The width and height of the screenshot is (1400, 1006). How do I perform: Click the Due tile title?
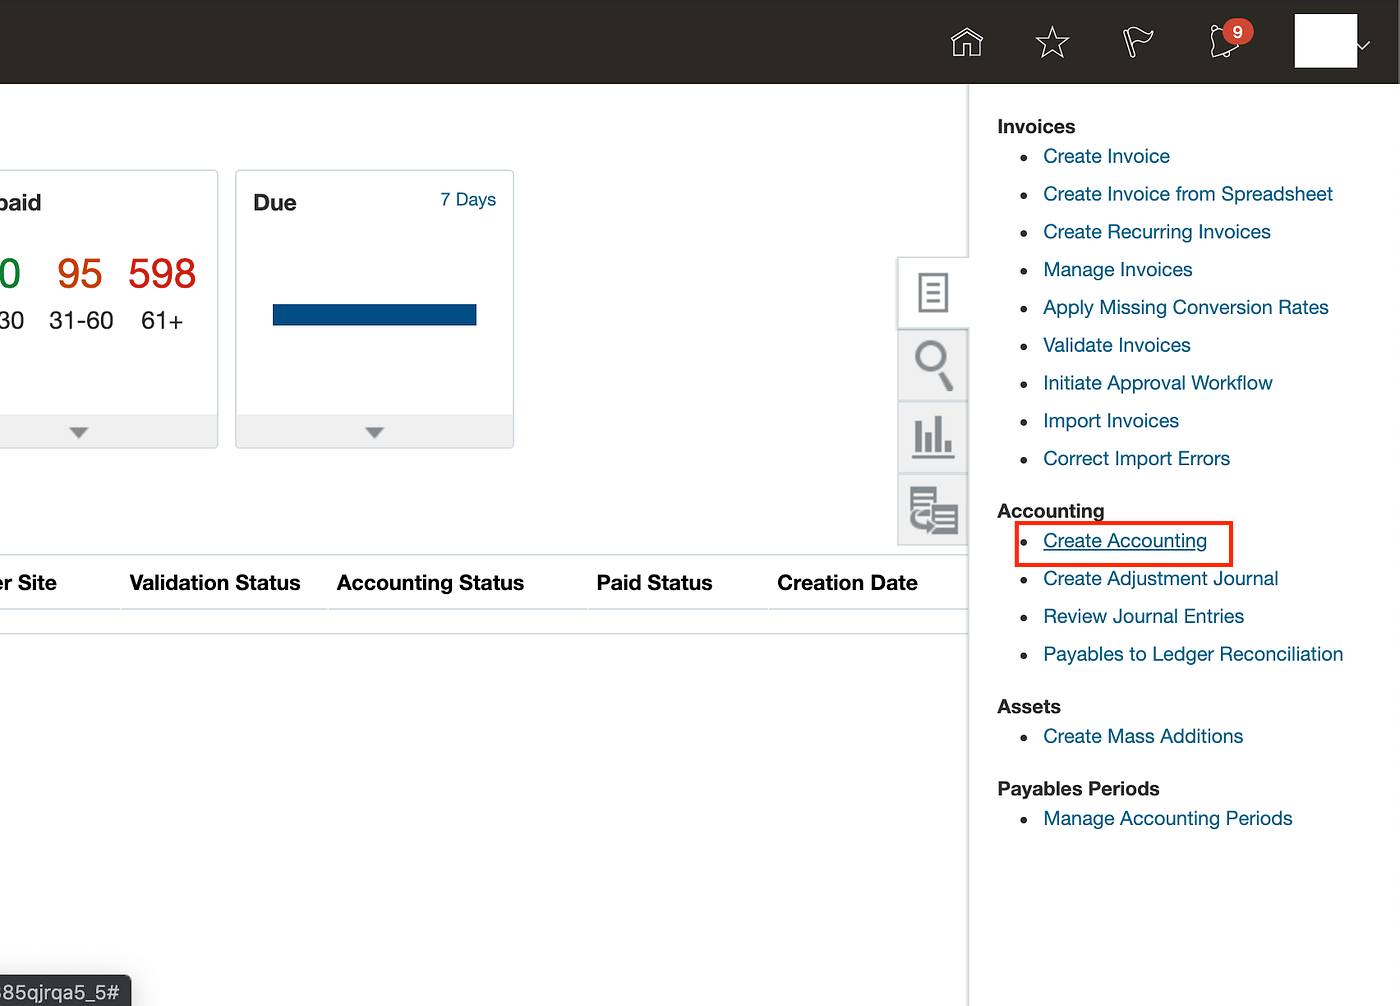(x=275, y=203)
